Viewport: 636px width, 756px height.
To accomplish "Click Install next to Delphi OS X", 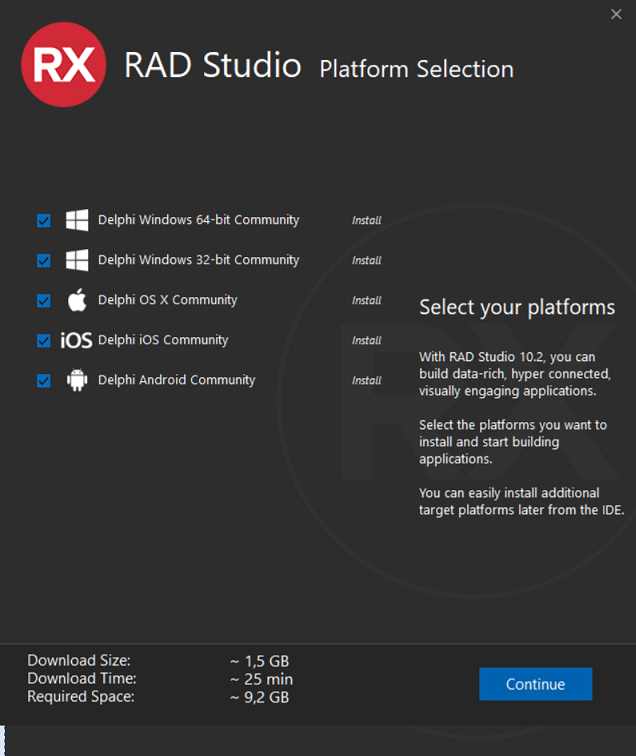I will [x=366, y=300].
